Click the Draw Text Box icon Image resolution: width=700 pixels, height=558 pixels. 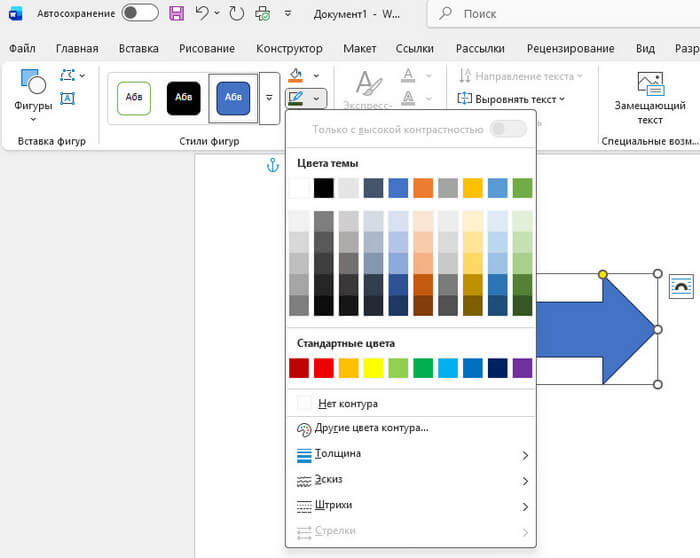68,98
